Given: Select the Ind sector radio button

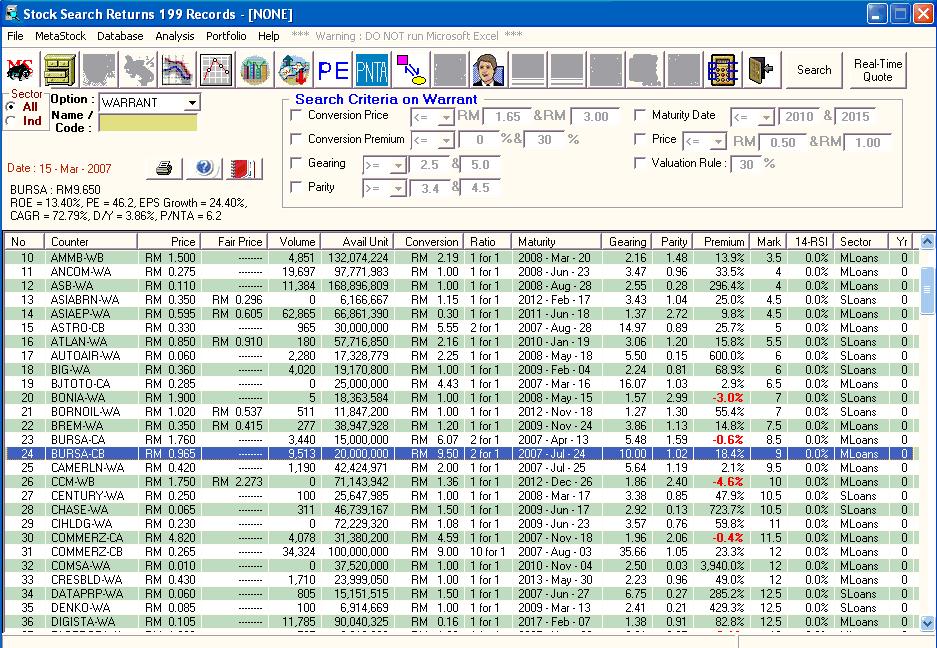Looking at the screenshot, I should pyautogui.click(x=11, y=122).
